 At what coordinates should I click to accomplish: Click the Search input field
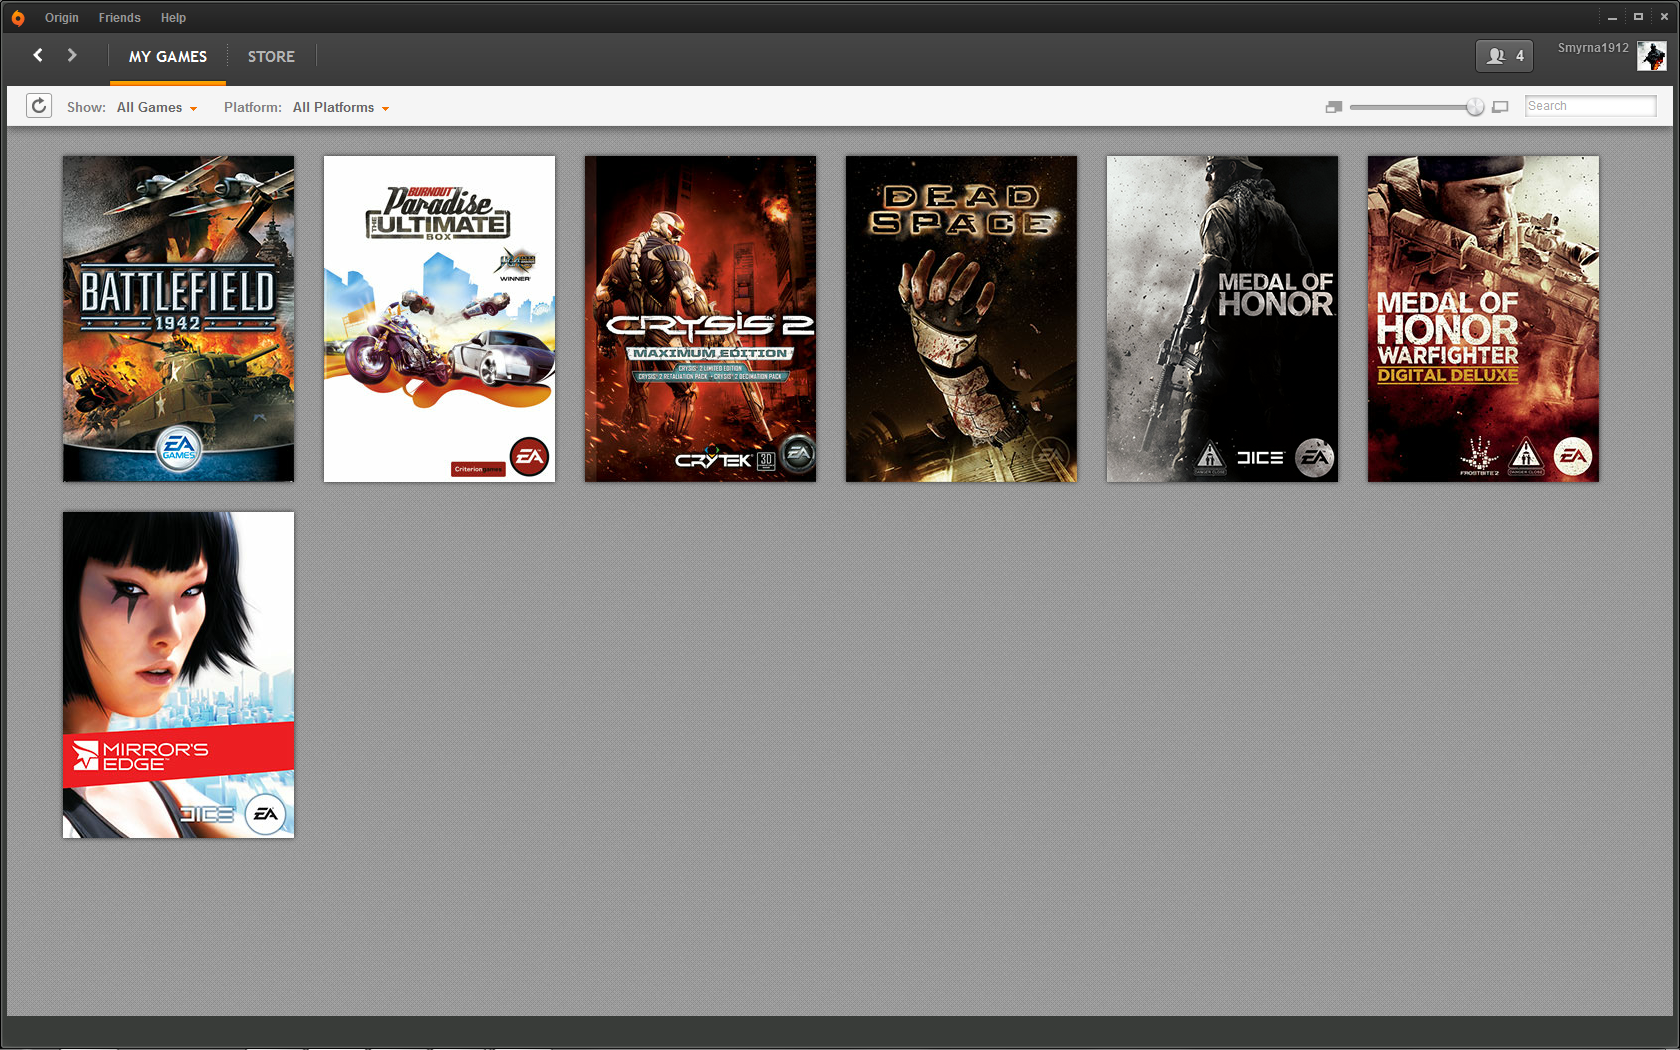pos(1590,106)
